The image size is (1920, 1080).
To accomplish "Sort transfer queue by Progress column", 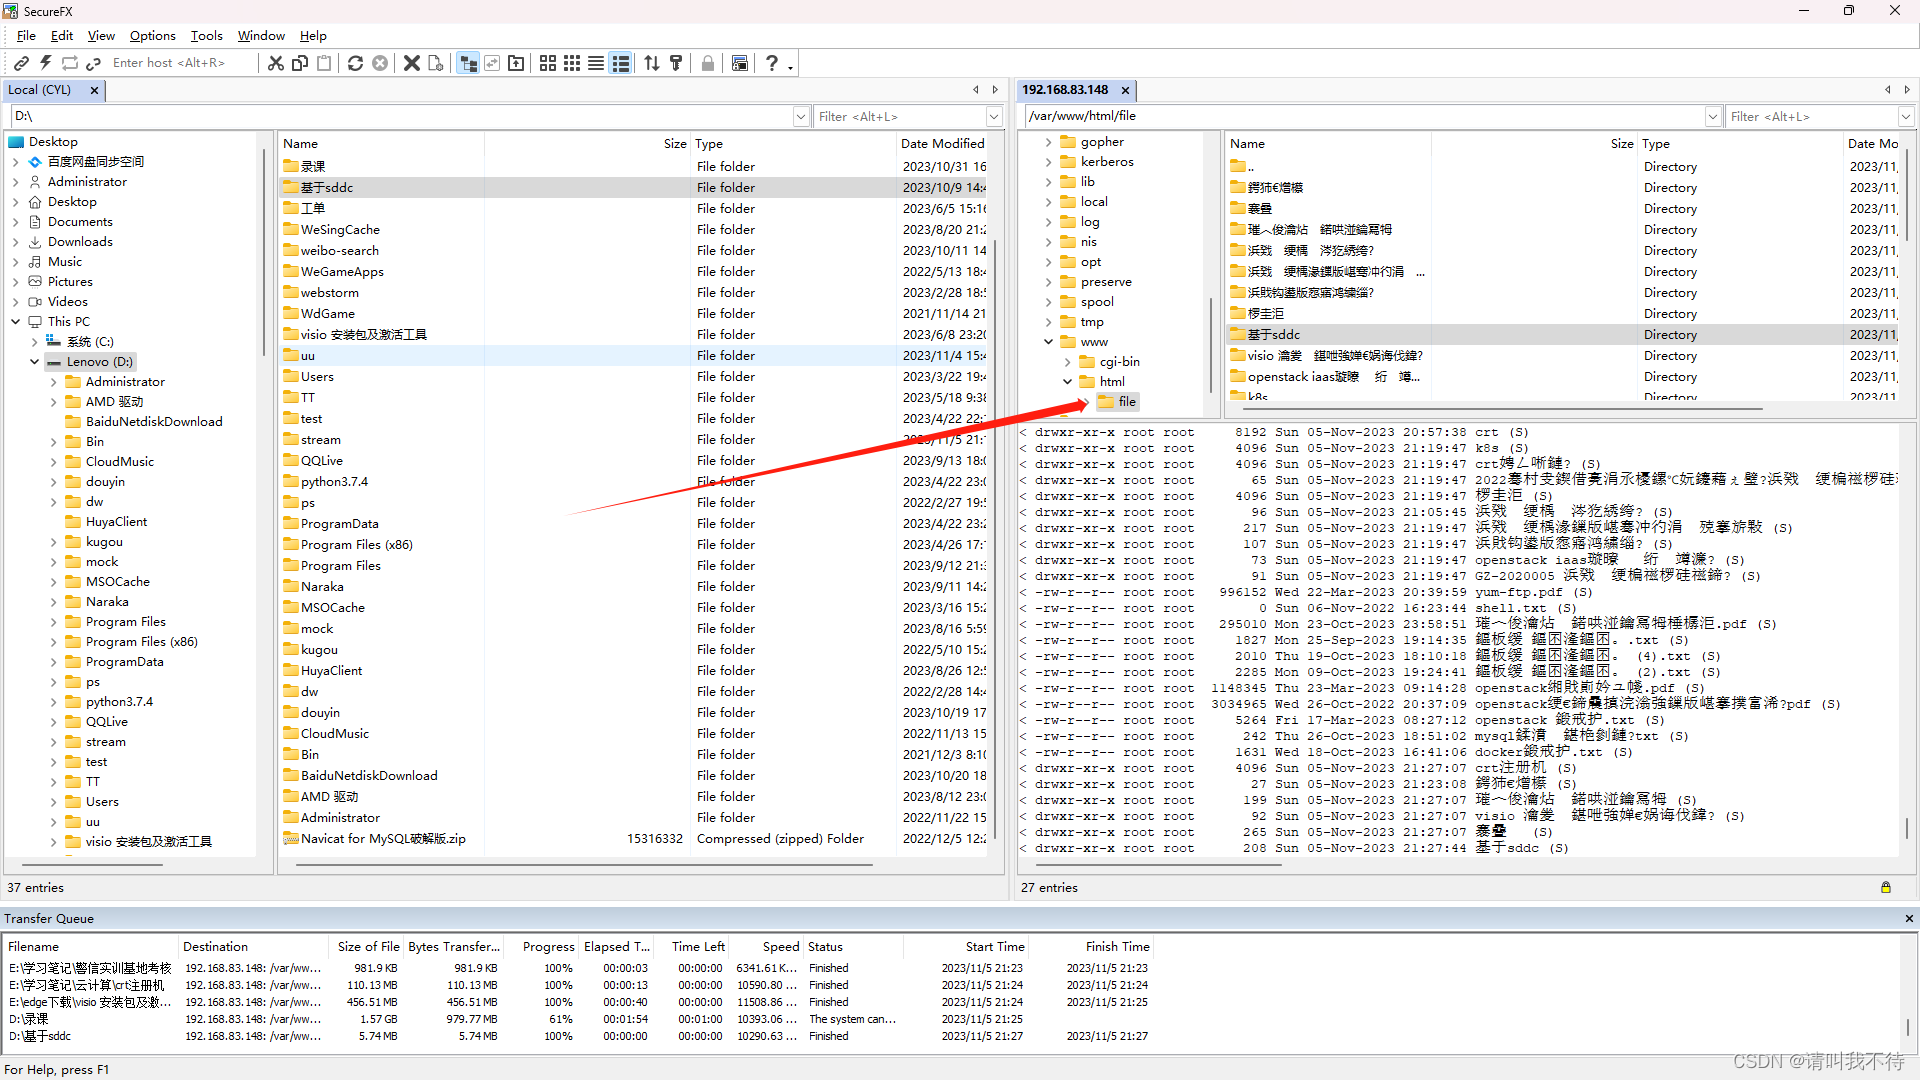I will point(548,947).
